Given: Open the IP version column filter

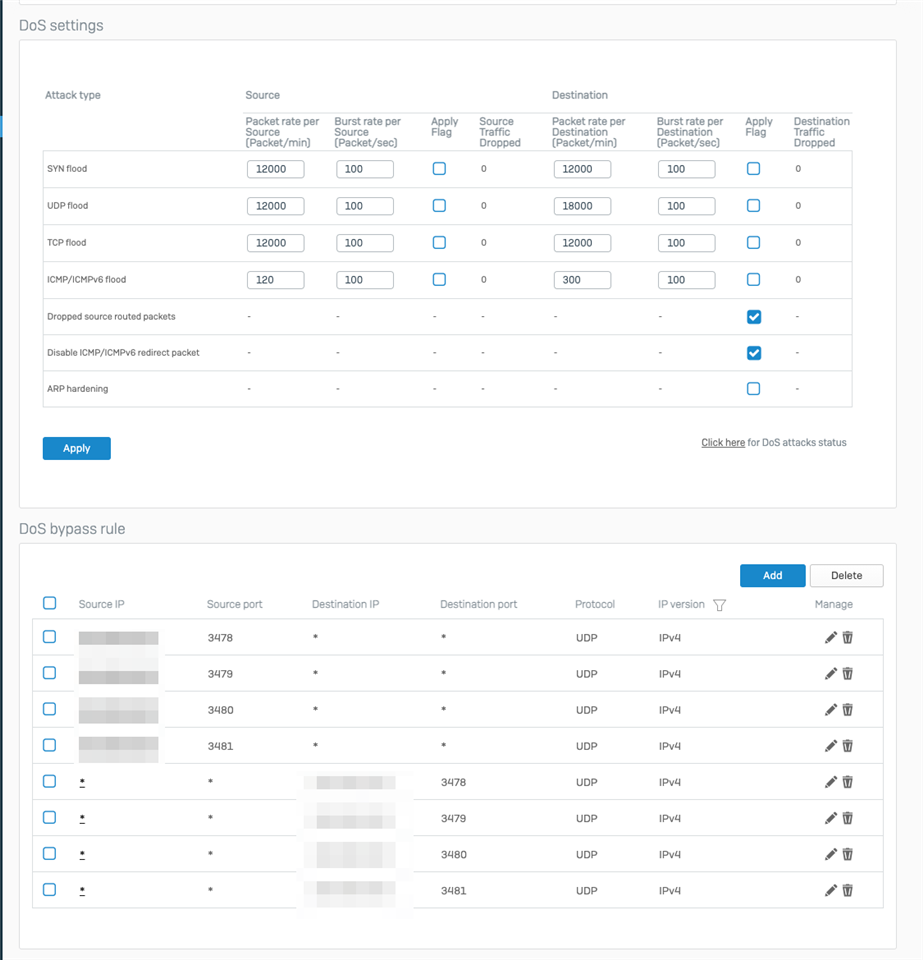Looking at the screenshot, I should click(719, 605).
